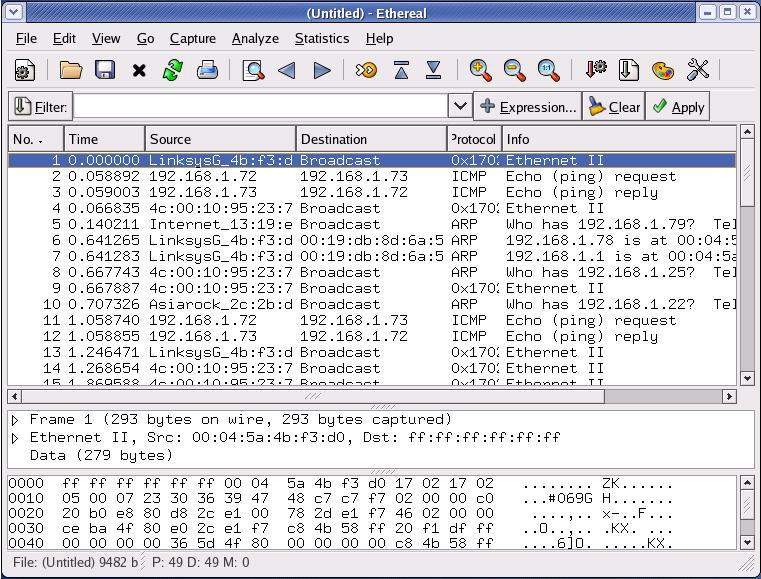Screen dimensions: 761x579
Task: Click horizontal scrollbar thumb of packet list
Action: [x=313, y=397]
